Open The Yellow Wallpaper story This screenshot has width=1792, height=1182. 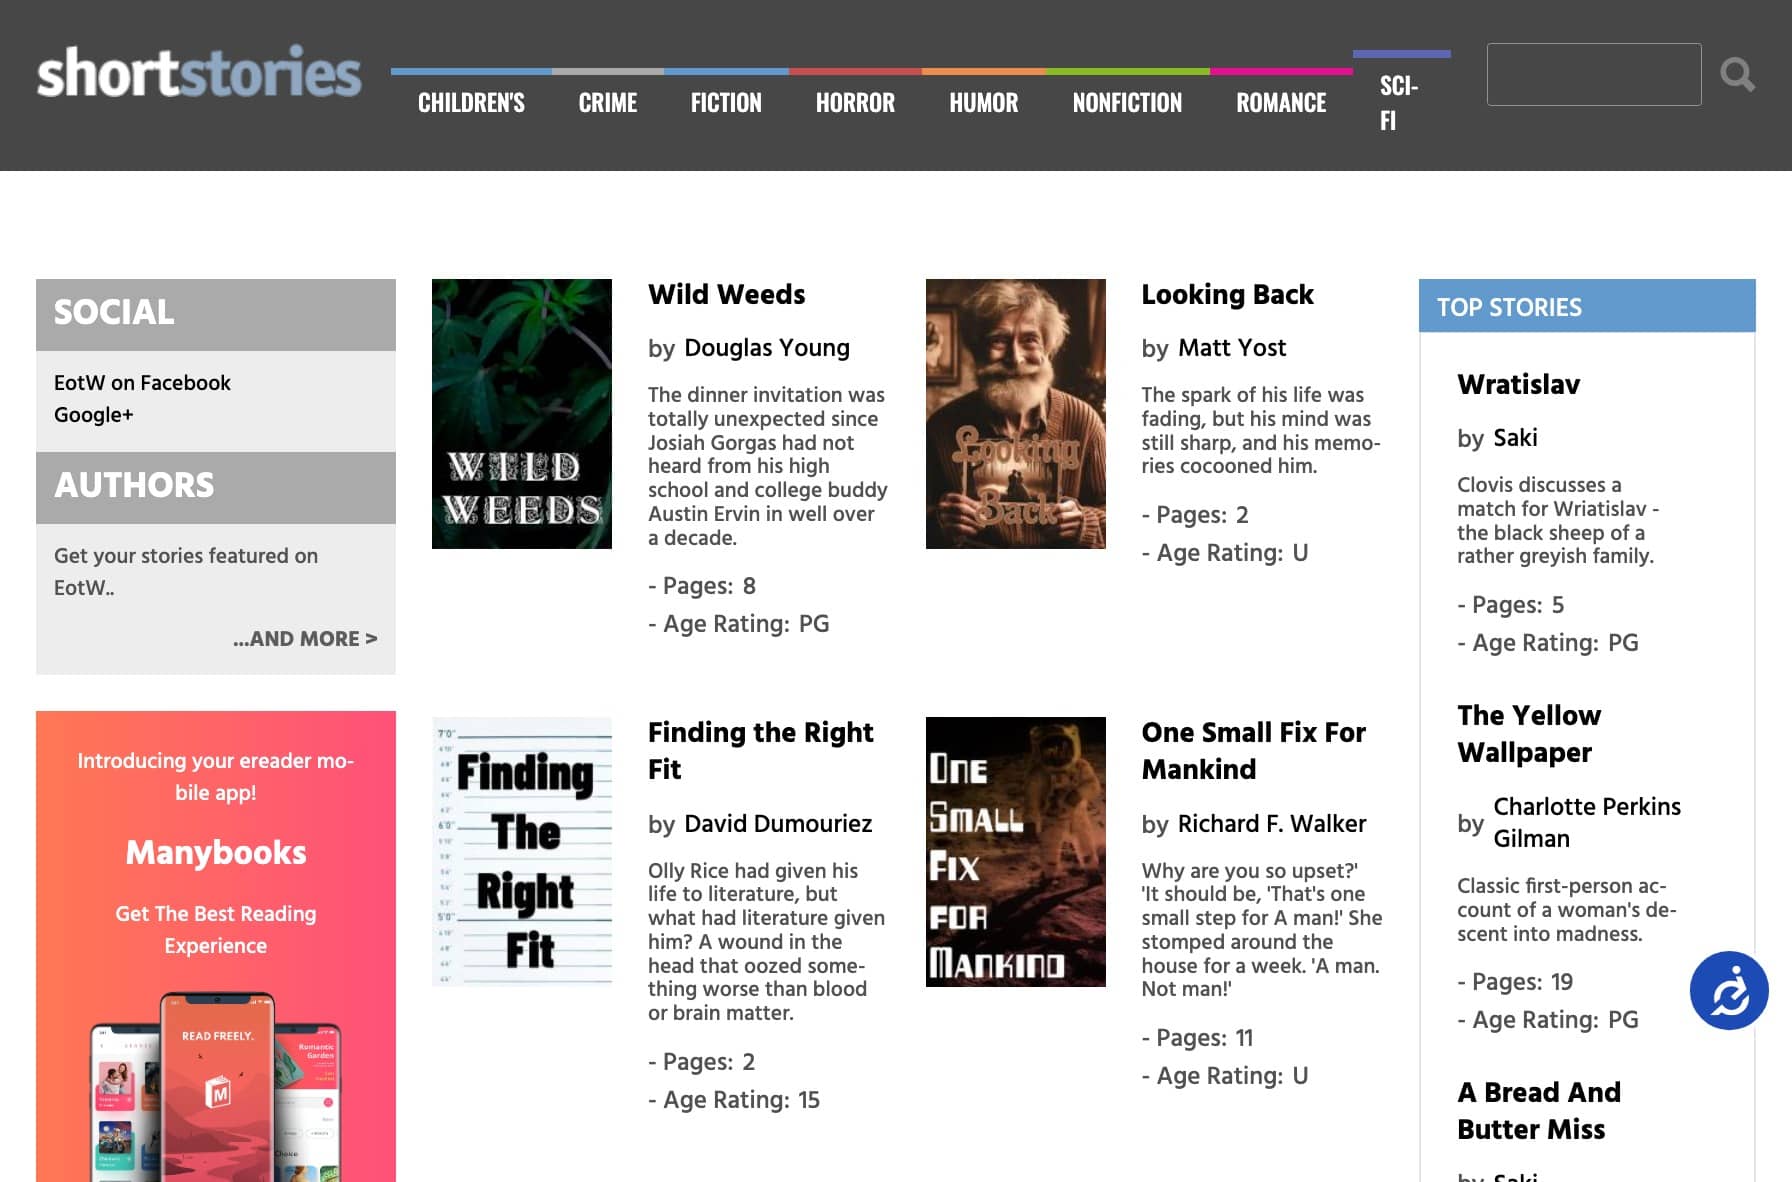tap(1528, 734)
